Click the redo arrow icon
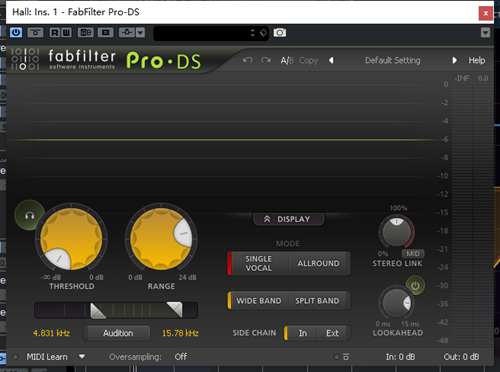 click(266, 60)
